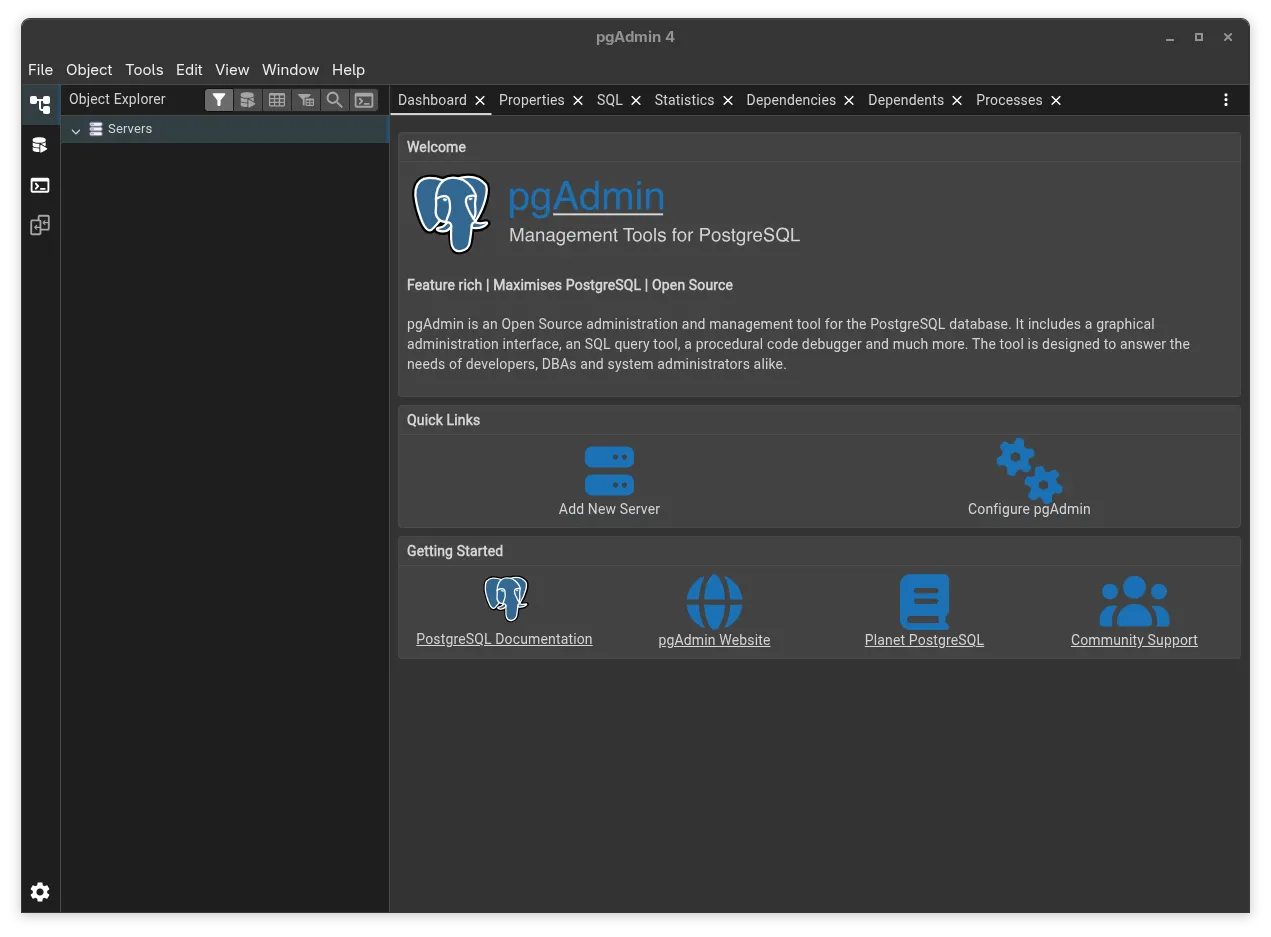Click the View Data grid toolbar icon
Screen dimensions: 1271x937
(x=277, y=100)
